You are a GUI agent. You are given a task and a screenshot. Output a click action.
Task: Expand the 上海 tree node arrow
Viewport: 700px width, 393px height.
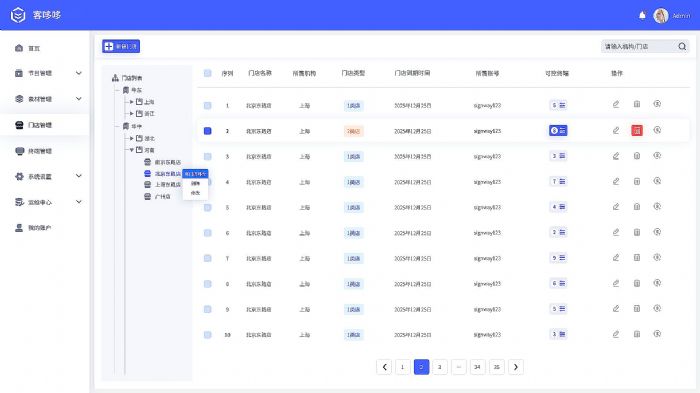click(x=132, y=102)
